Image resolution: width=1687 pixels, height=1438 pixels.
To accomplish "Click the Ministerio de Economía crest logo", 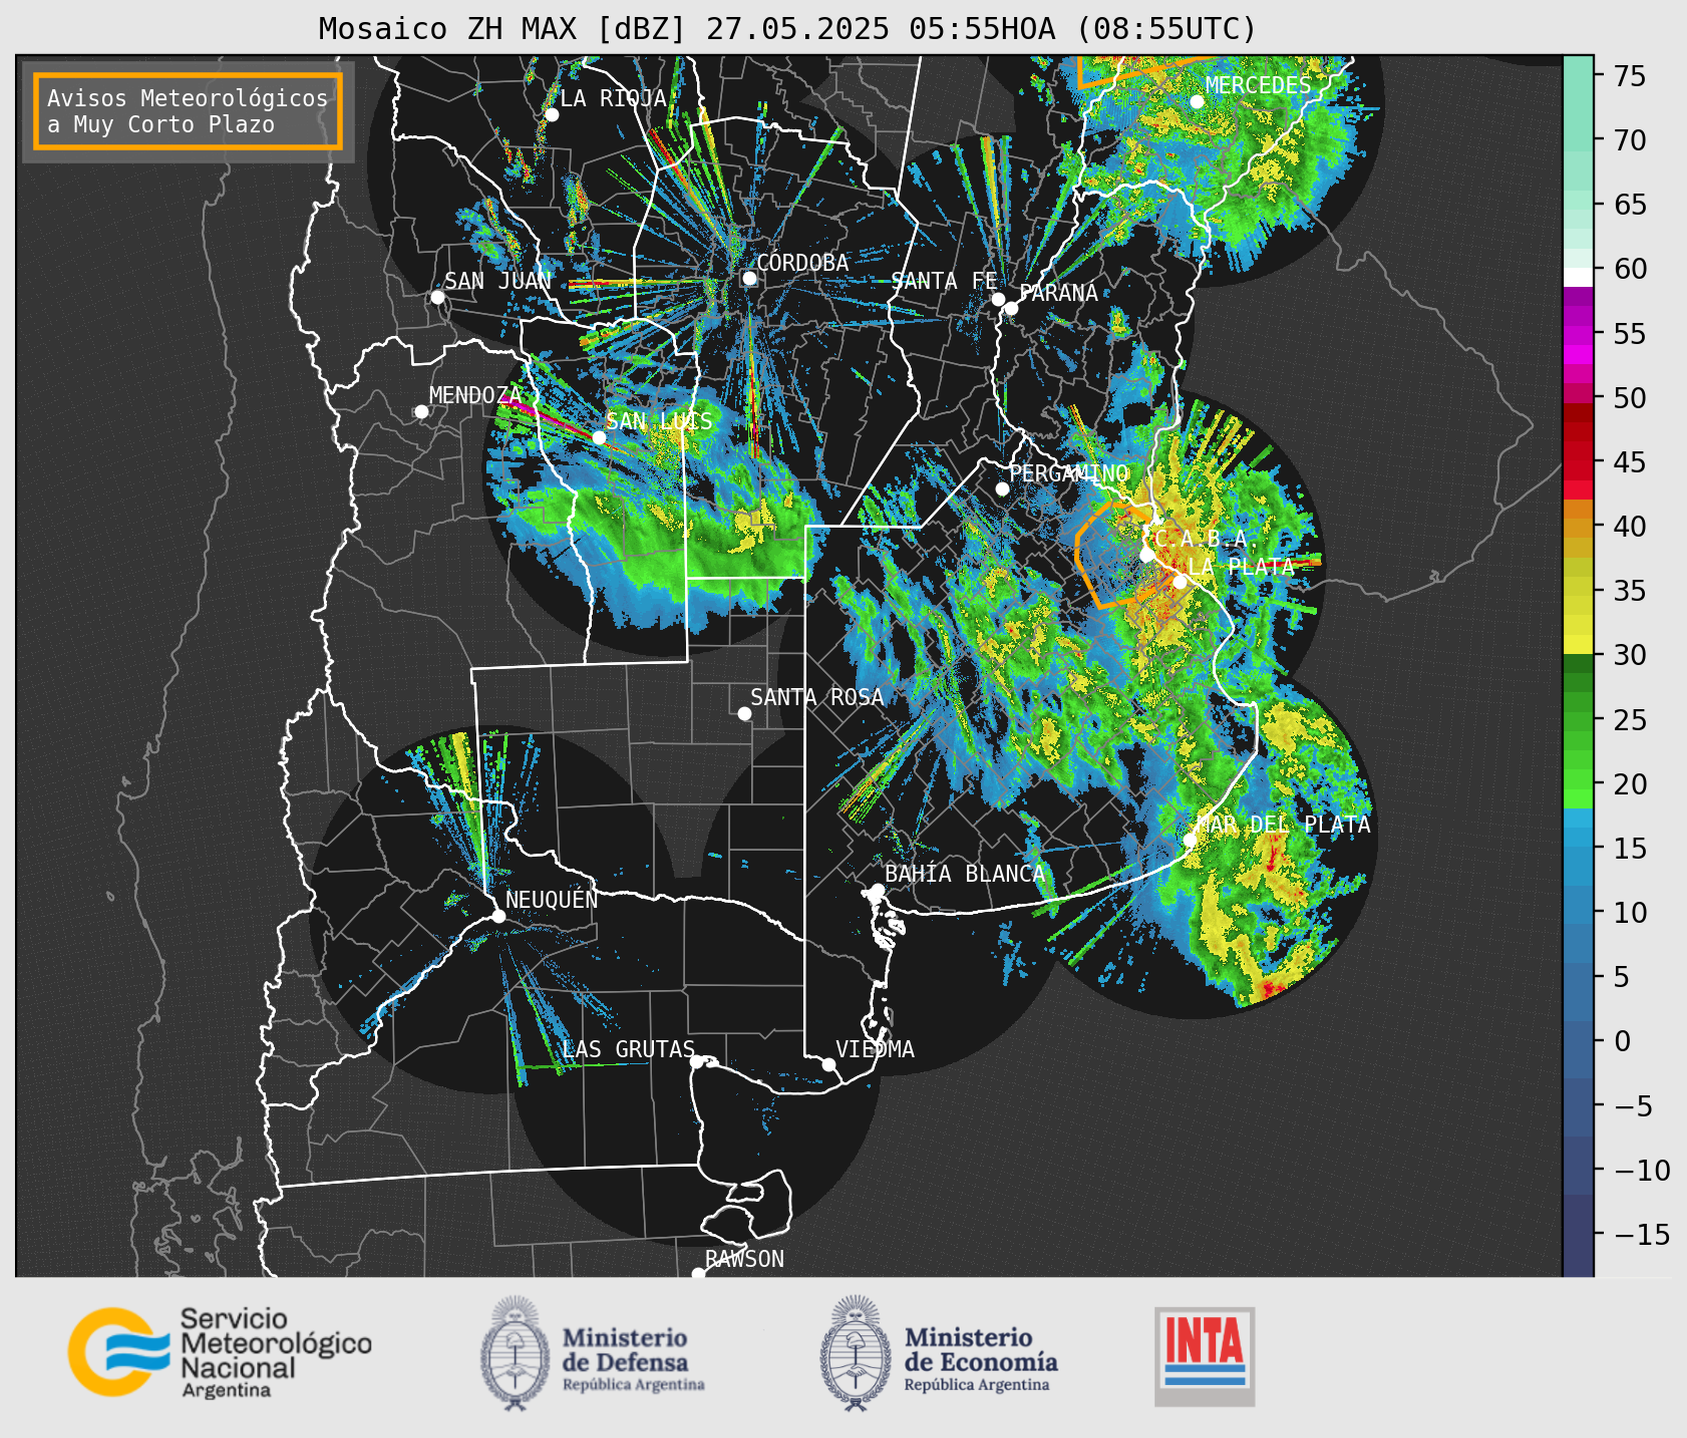I will pos(854,1354).
